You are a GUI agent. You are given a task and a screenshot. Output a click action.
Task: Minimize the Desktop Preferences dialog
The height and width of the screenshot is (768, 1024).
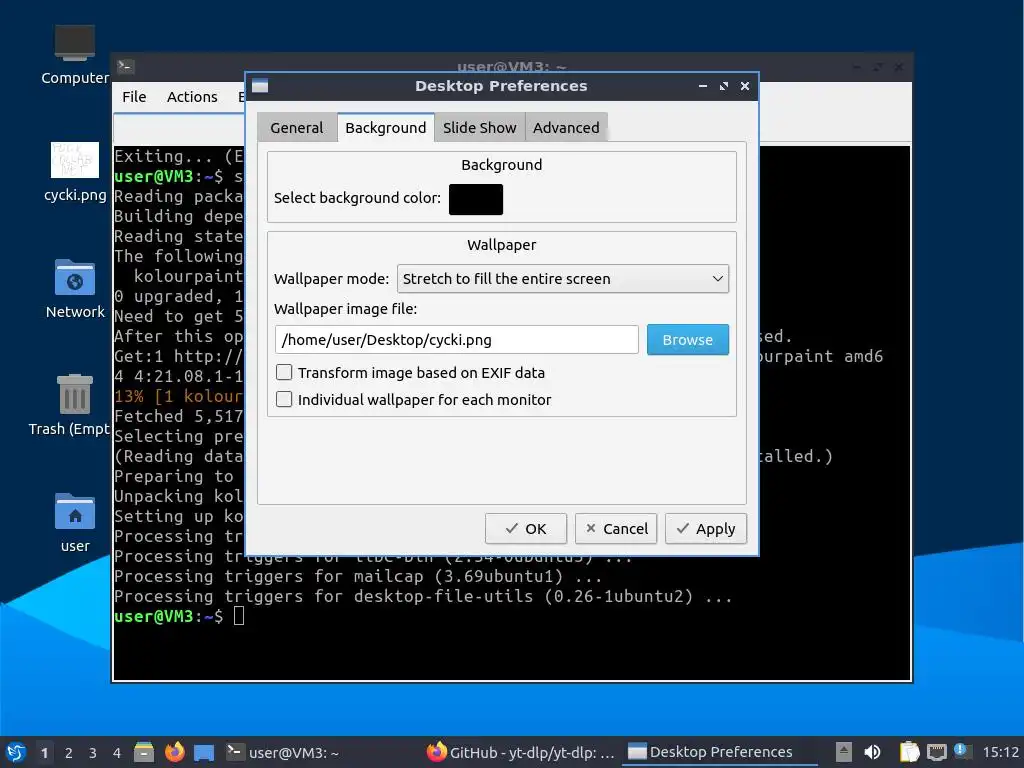[703, 86]
